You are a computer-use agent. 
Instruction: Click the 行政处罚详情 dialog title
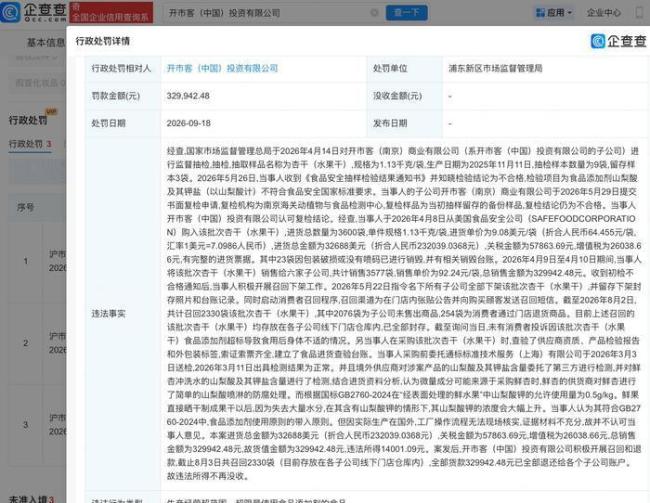pyautogui.click(x=103, y=41)
